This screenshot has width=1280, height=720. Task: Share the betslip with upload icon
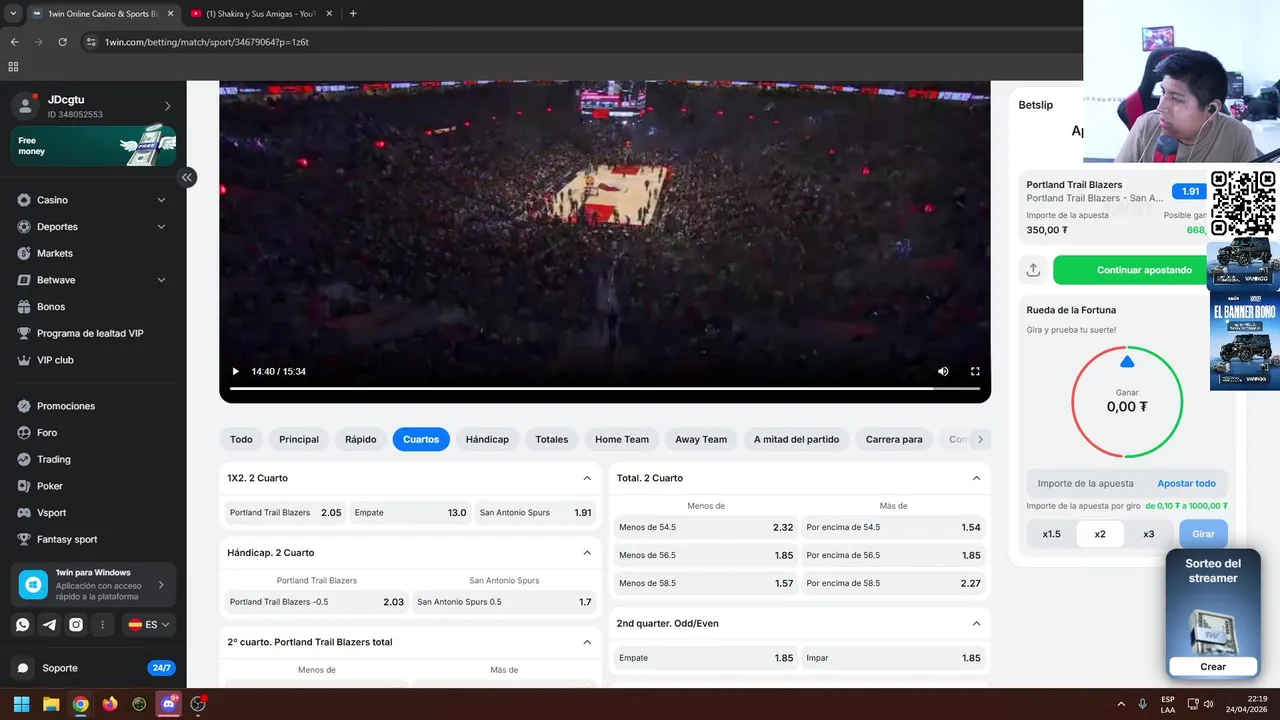[1033, 270]
